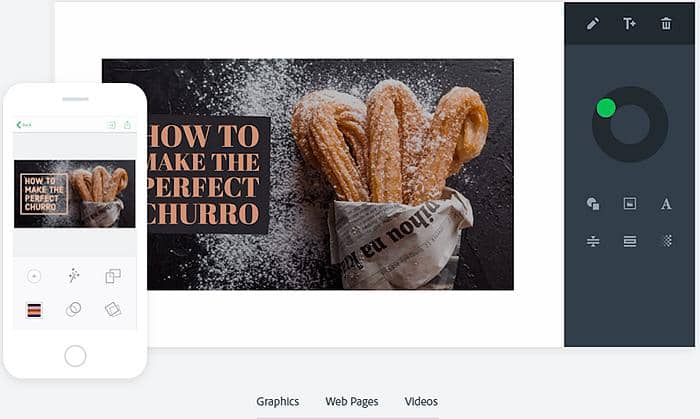Viewport: 700px width, 419px height.
Task: Tap the resize duplicate squares icon on phone
Action: (x=113, y=276)
